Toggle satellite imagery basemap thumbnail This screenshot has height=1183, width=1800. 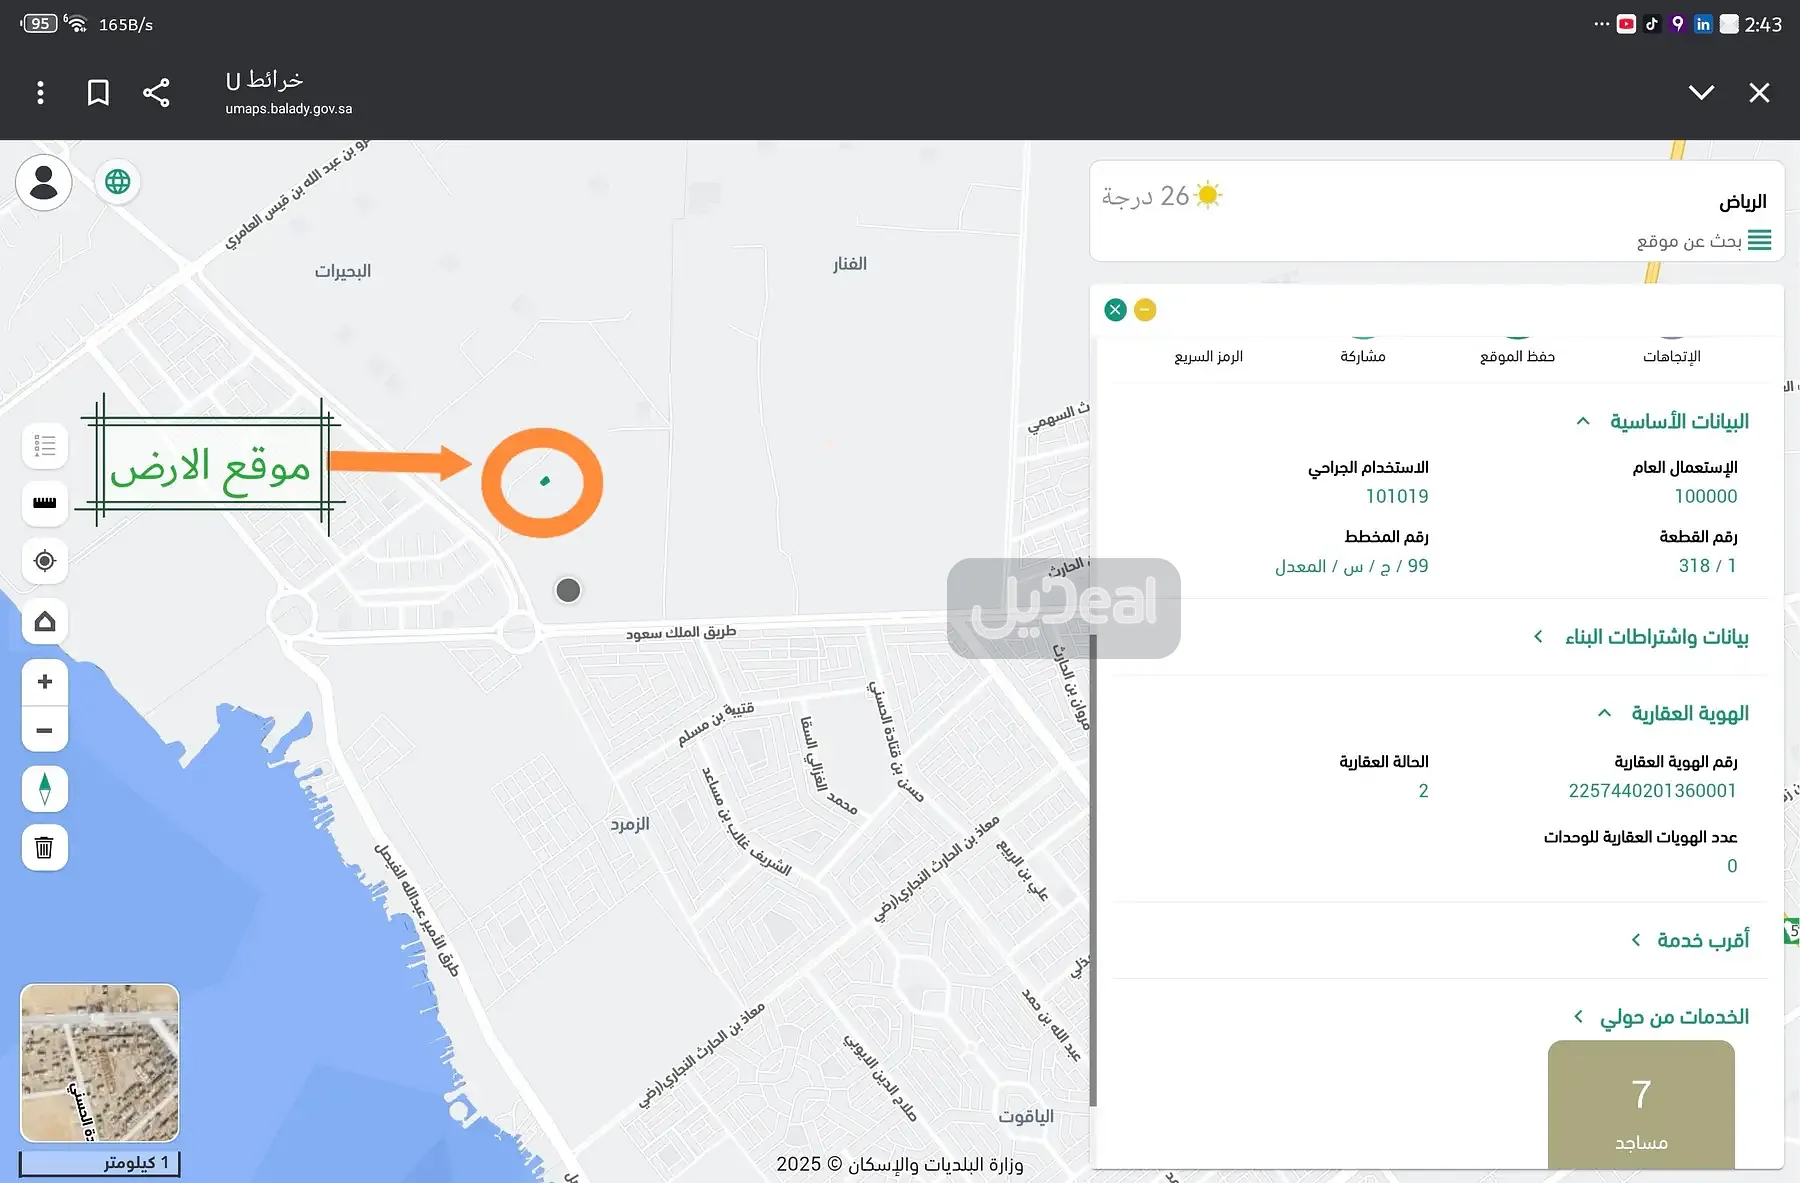coord(100,1062)
